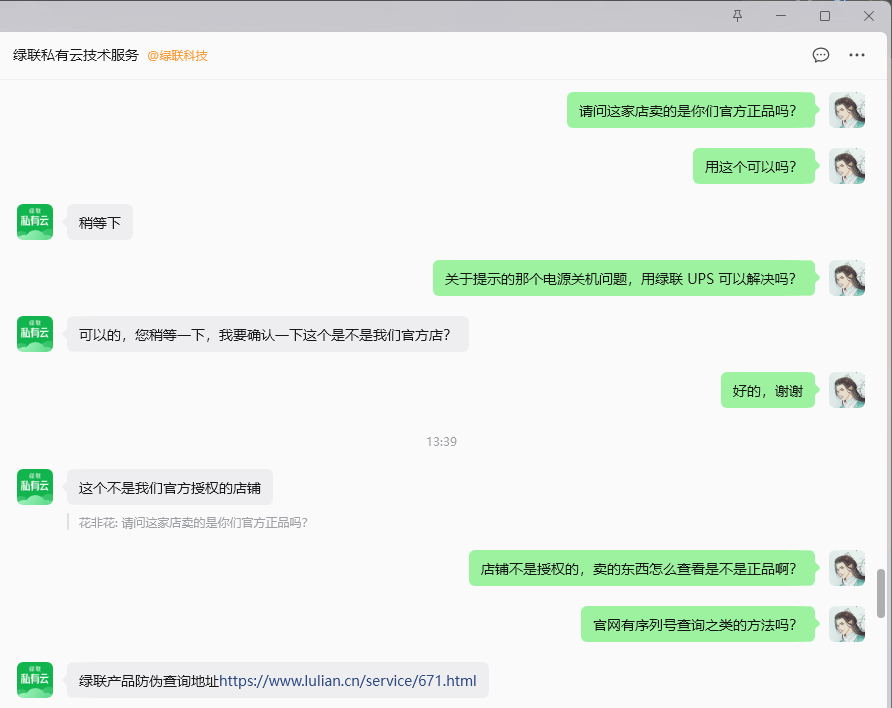Click user avatar beside 请问这家店卖的是你们官方正品吗
Viewport: 892px width, 708px height.
click(846, 110)
